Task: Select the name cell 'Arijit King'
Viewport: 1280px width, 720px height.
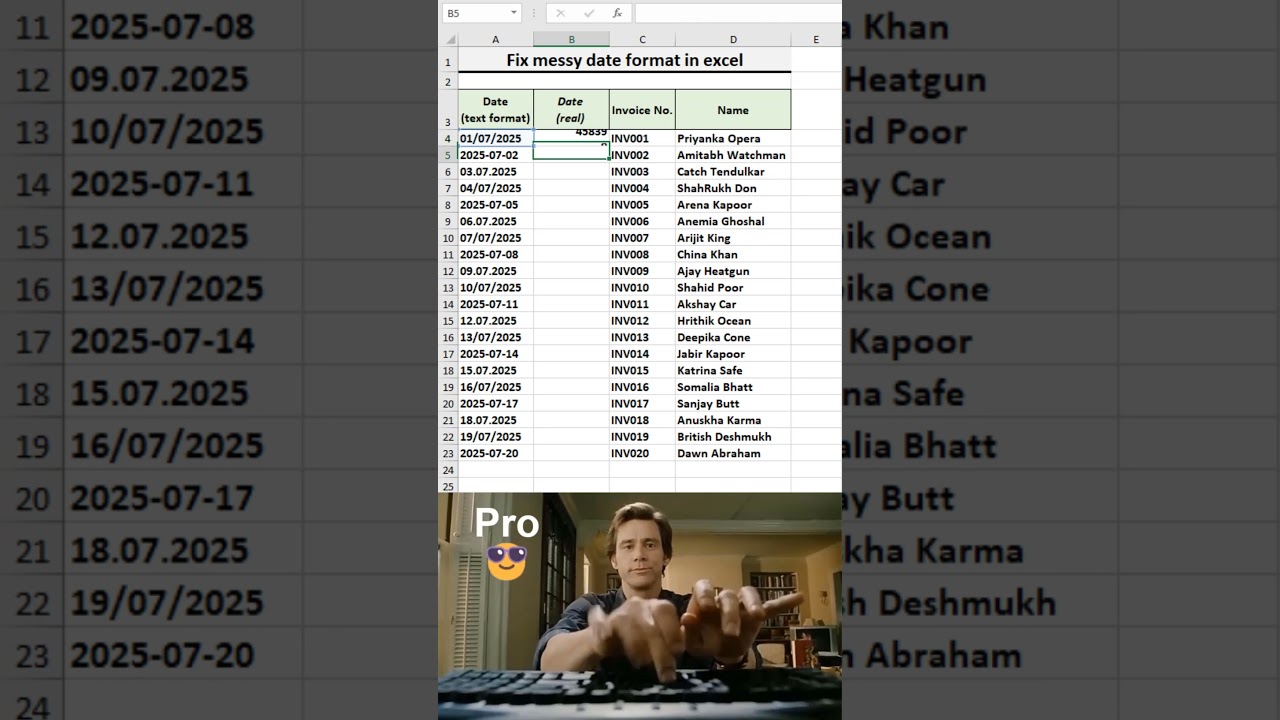Action: tap(733, 238)
